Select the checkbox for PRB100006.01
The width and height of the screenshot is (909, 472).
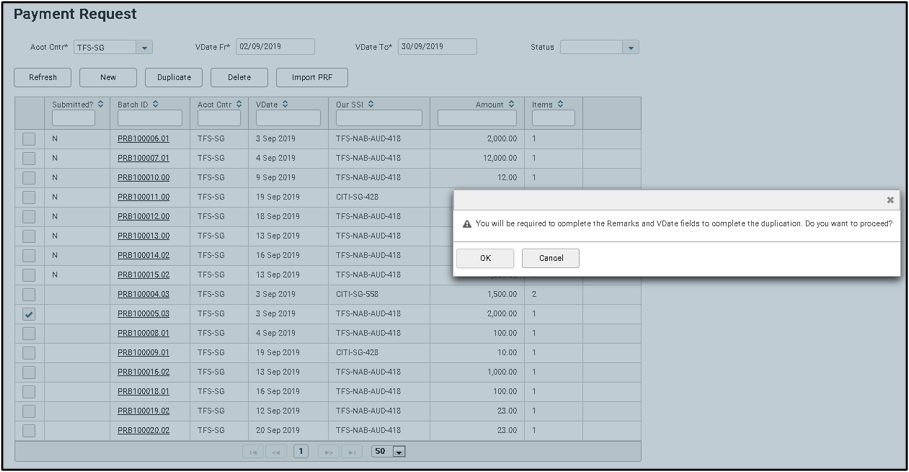click(x=29, y=139)
